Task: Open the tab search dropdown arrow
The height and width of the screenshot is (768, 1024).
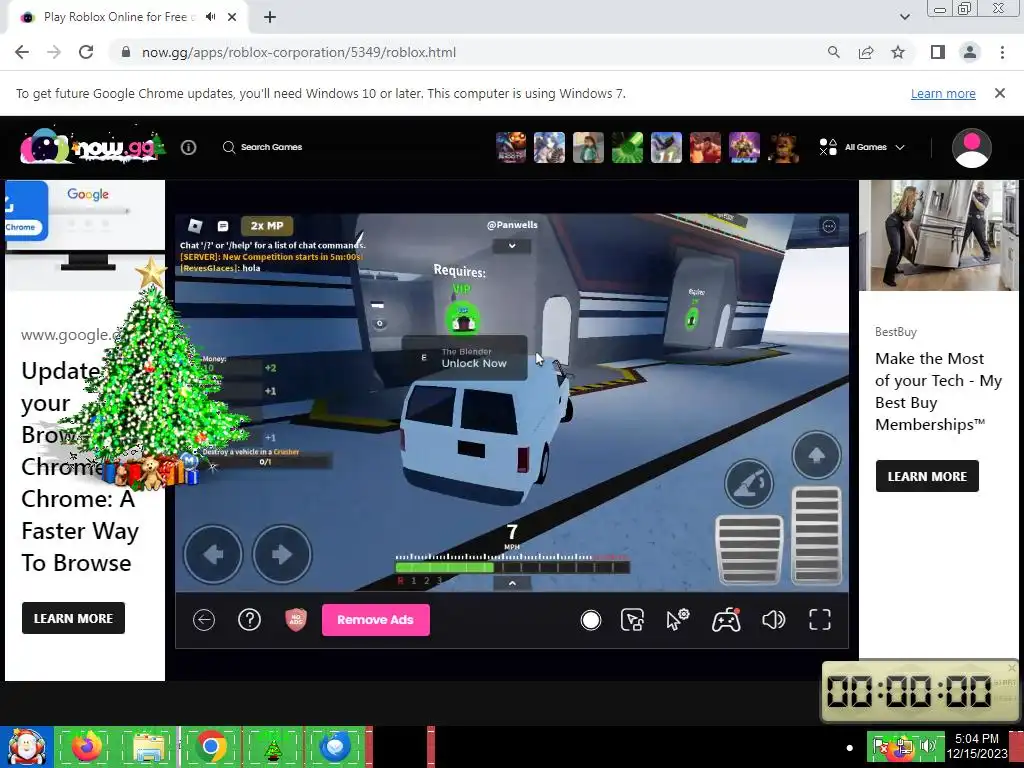Action: click(x=904, y=17)
